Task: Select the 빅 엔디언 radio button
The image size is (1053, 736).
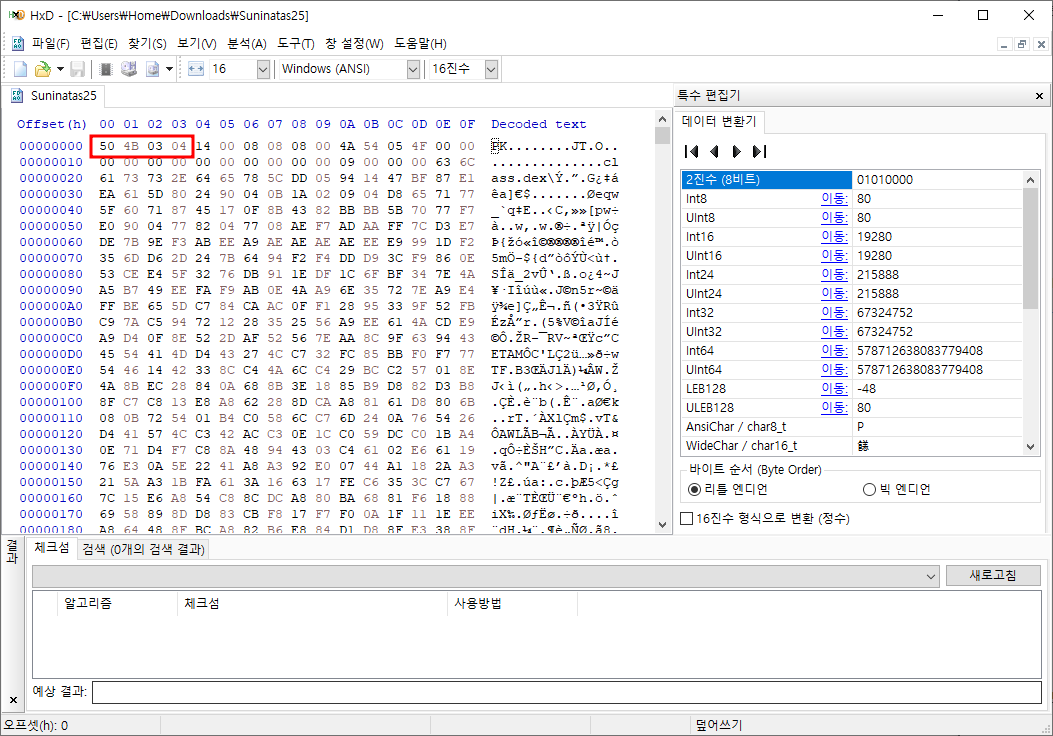Action: [x=897, y=490]
